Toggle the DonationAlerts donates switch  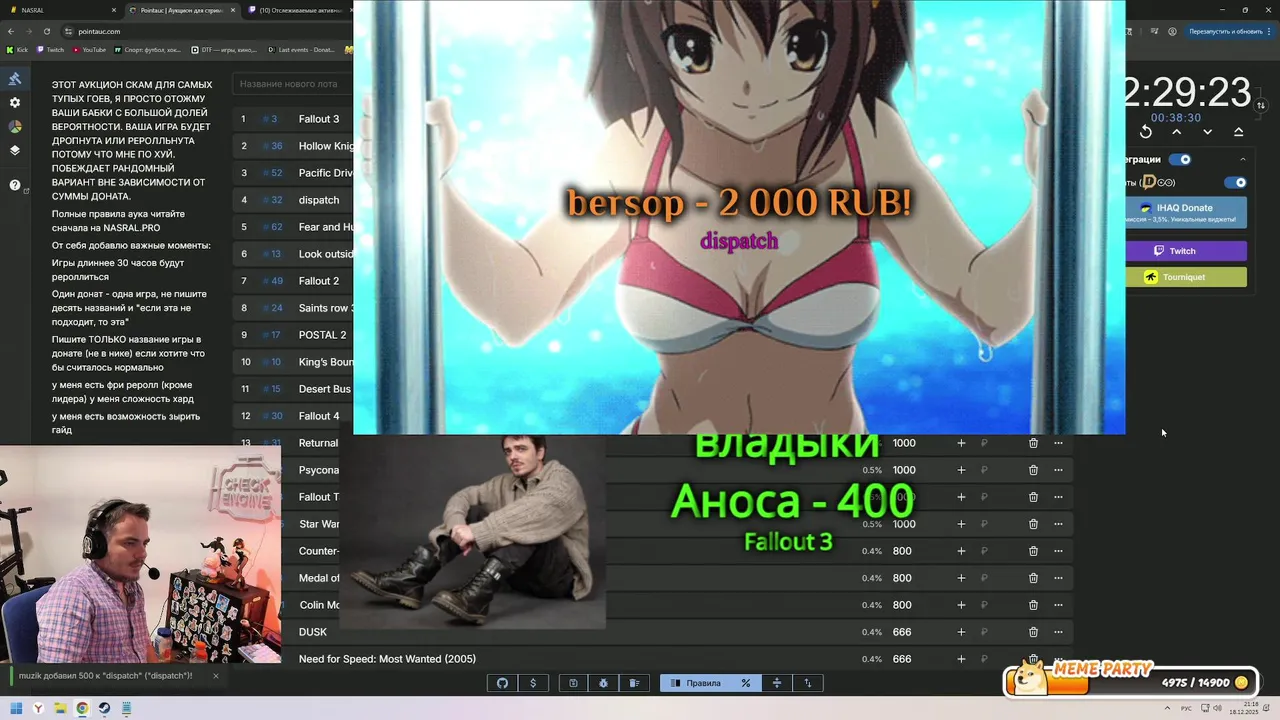[x=1236, y=182]
